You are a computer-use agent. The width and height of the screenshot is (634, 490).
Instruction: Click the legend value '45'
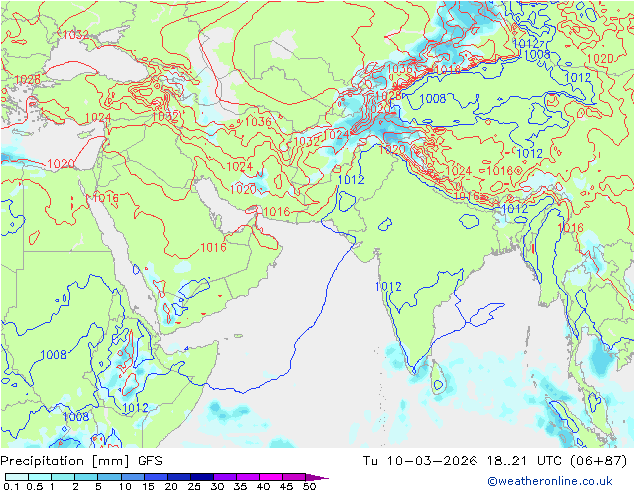[286, 486]
